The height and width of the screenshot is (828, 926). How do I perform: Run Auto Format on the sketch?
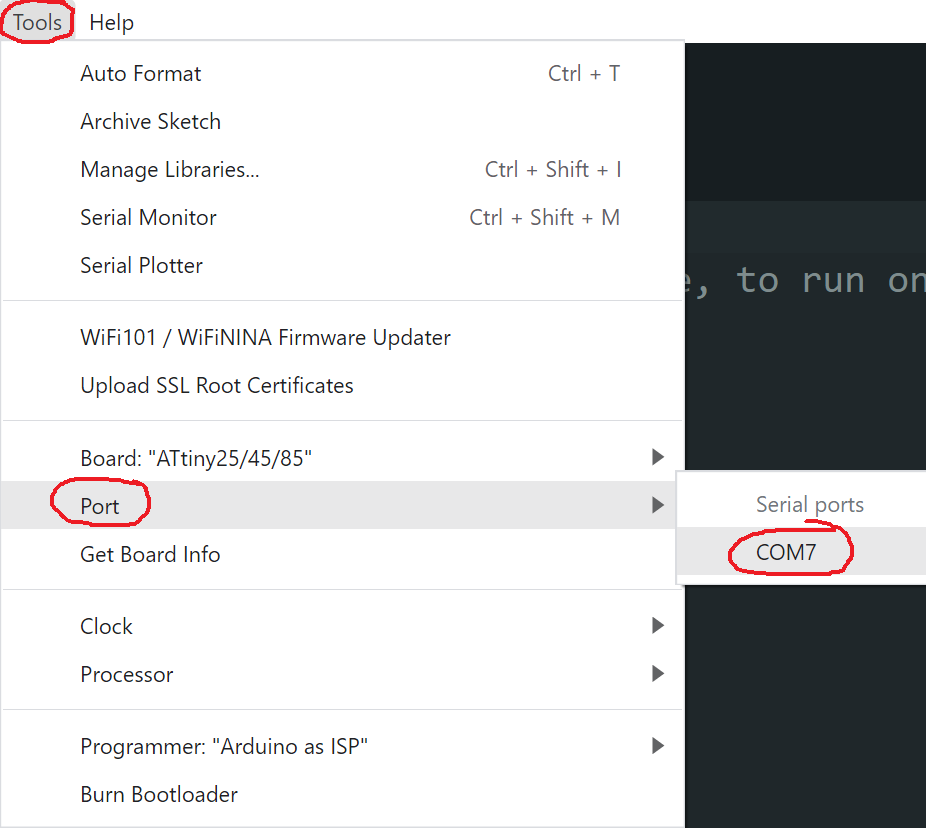coord(141,74)
